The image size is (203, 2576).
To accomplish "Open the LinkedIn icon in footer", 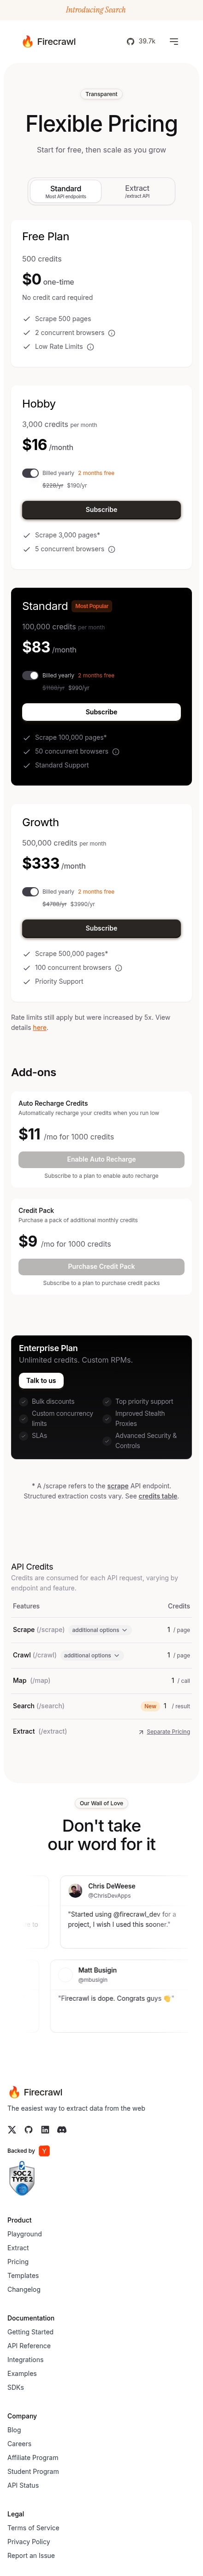I will 45,2129.
